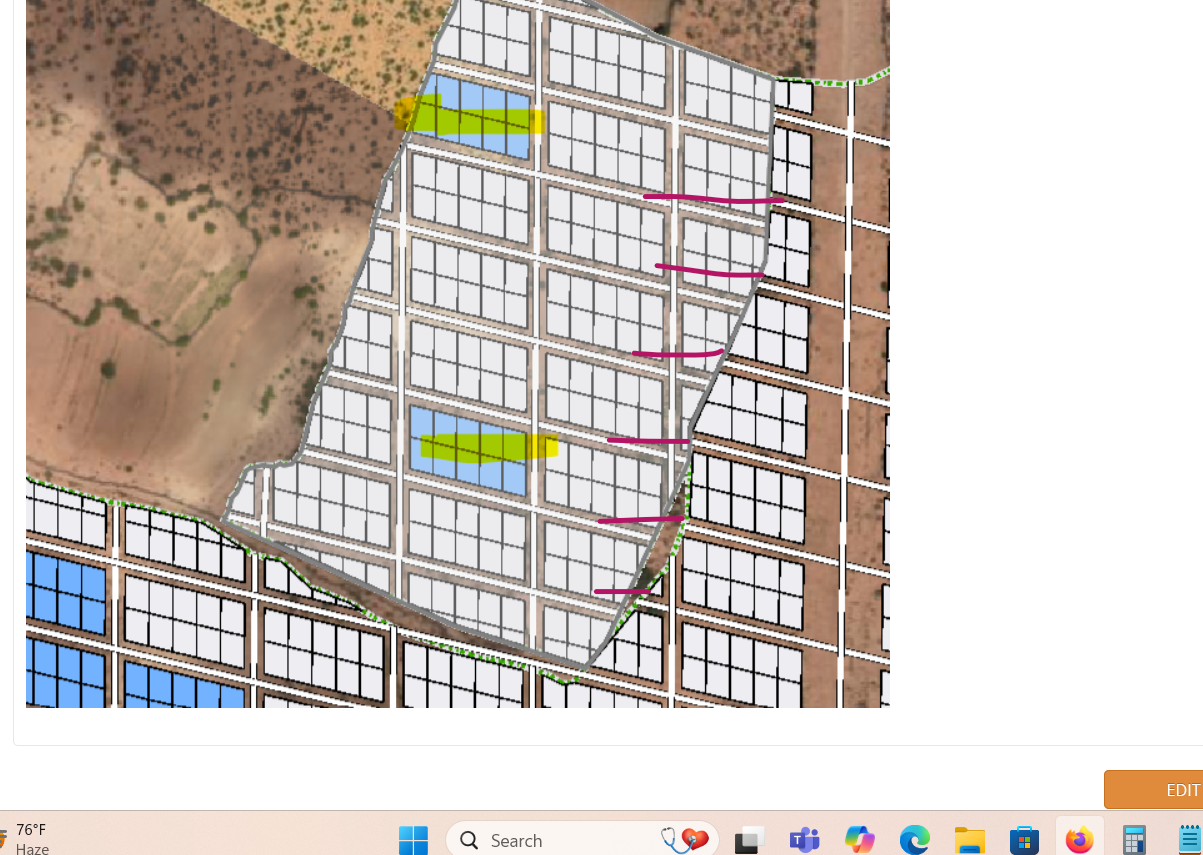Switch to Firefox in the taskbar

tap(1079, 840)
